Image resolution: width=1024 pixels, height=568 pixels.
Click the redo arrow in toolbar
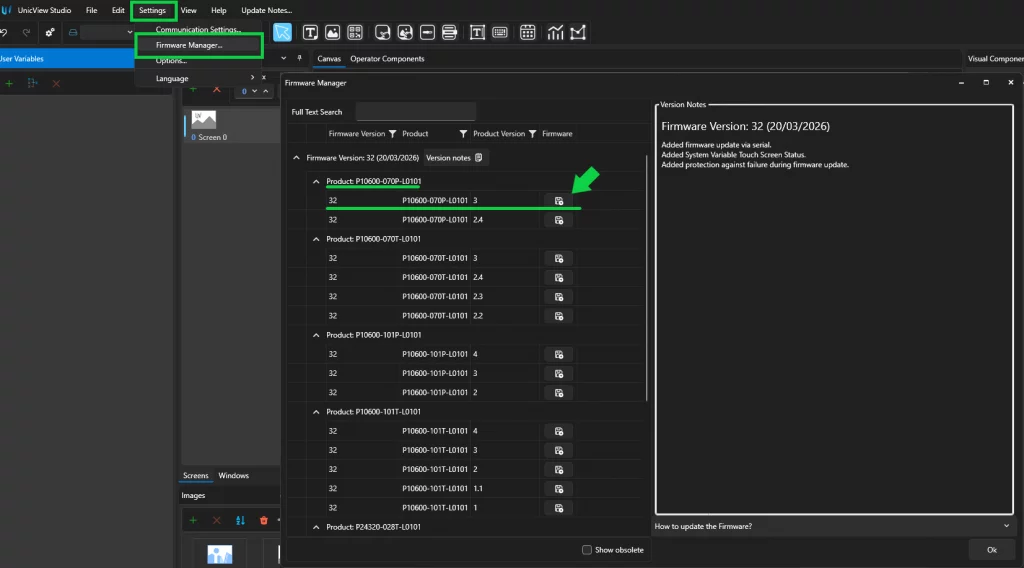tap(26, 32)
